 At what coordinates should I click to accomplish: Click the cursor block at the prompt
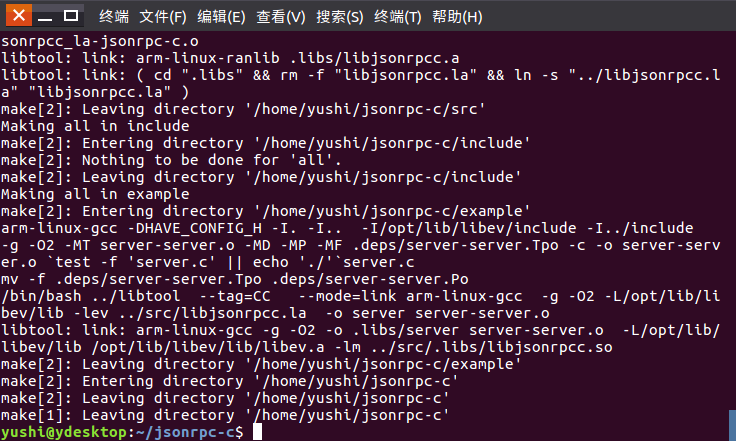tap(257, 432)
